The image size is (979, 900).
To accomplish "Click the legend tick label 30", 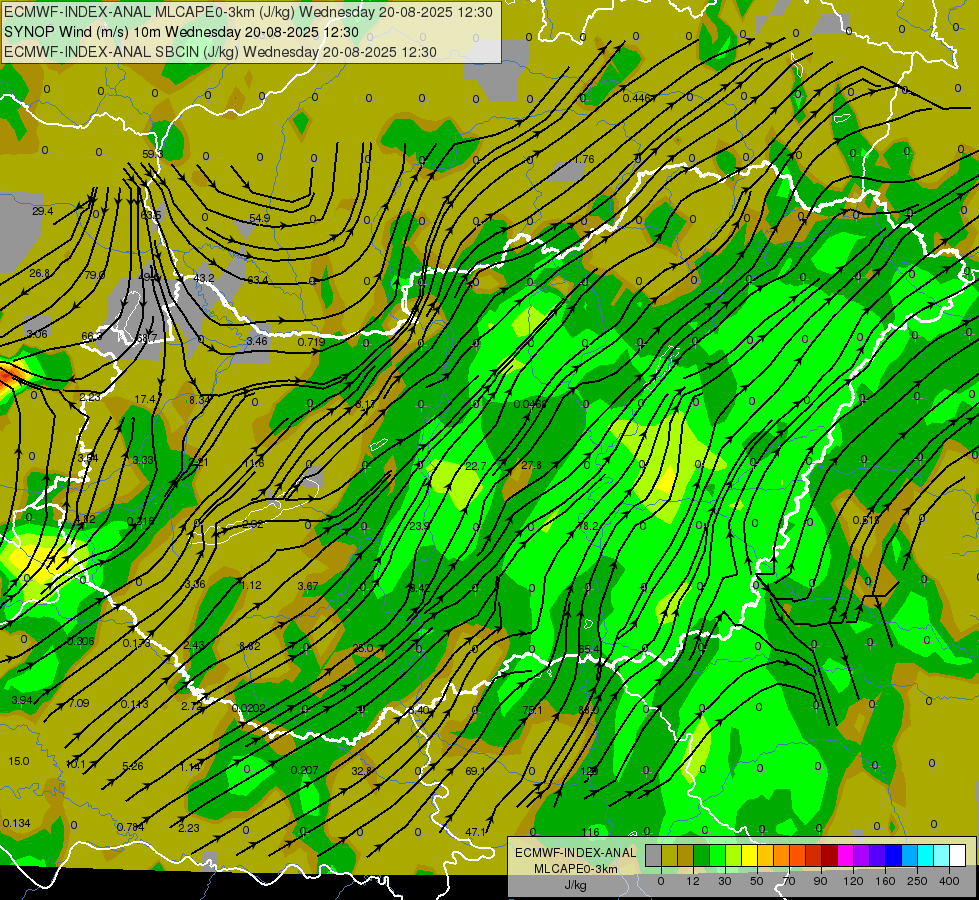I will pyautogui.click(x=724, y=881).
